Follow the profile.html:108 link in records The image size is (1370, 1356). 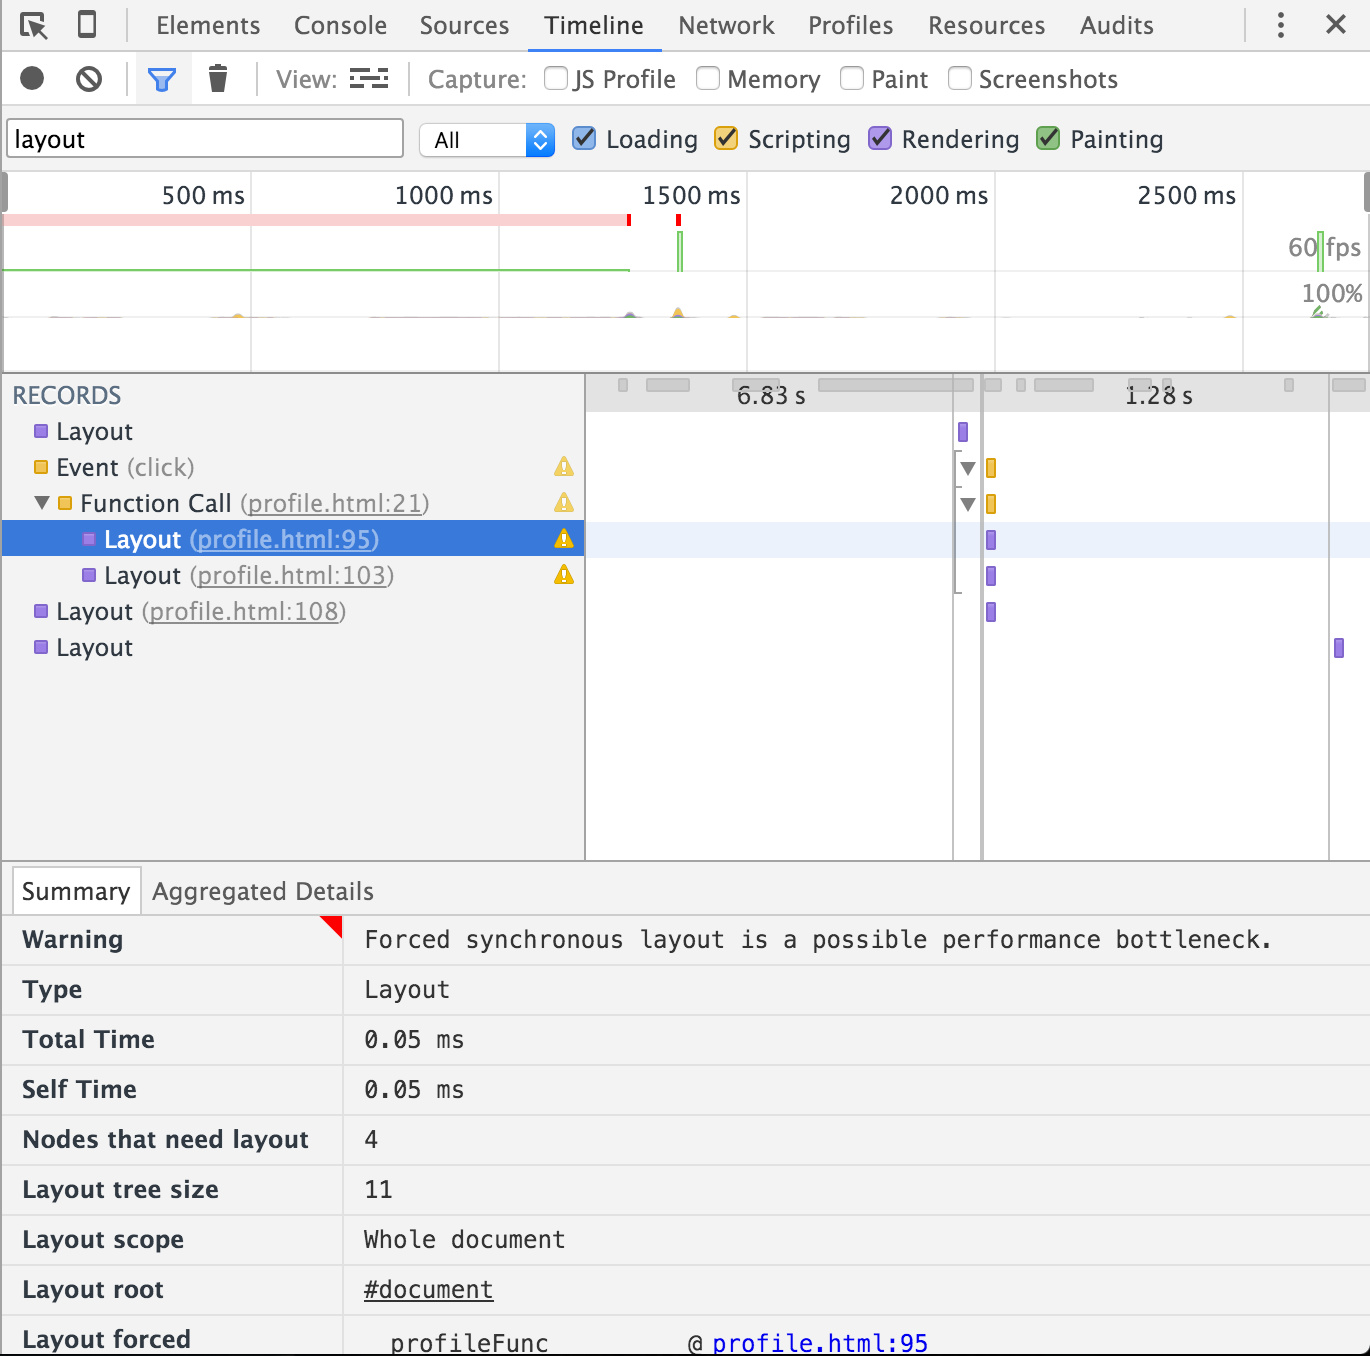(x=244, y=611)
